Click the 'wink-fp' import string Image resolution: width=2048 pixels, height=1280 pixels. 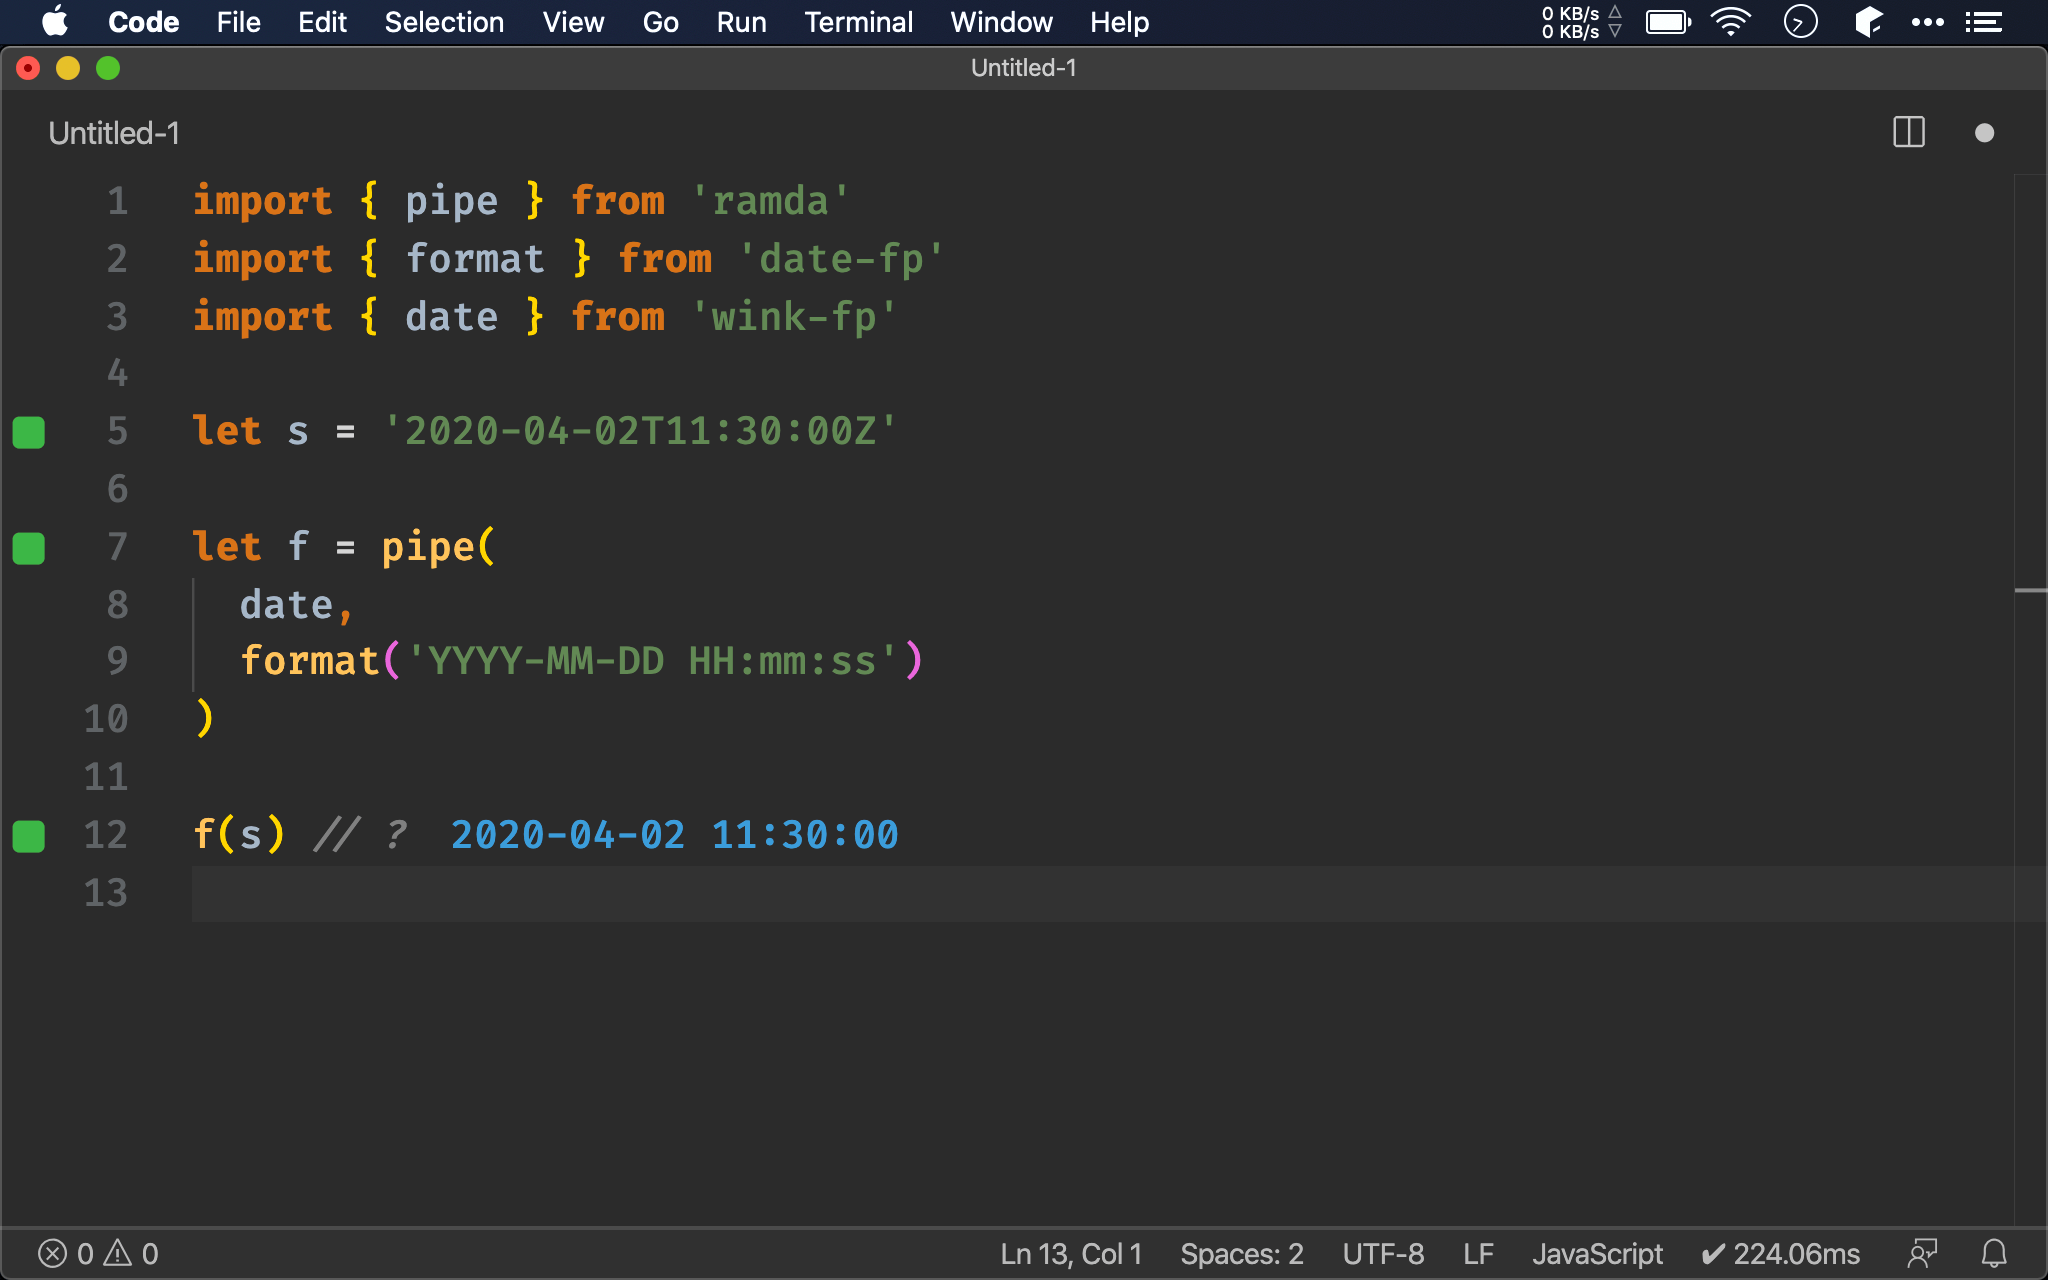tap(794, 317)
